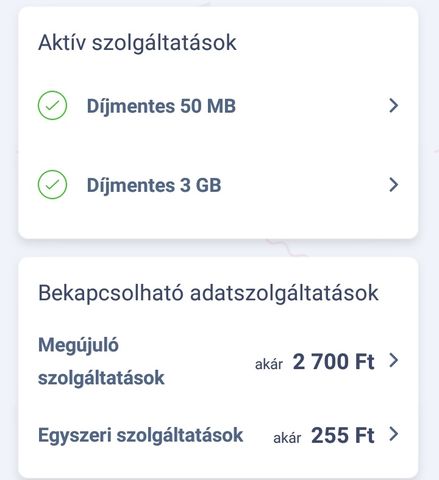Expand the Díjmentes 50 MB row chevron

point(394,105)
